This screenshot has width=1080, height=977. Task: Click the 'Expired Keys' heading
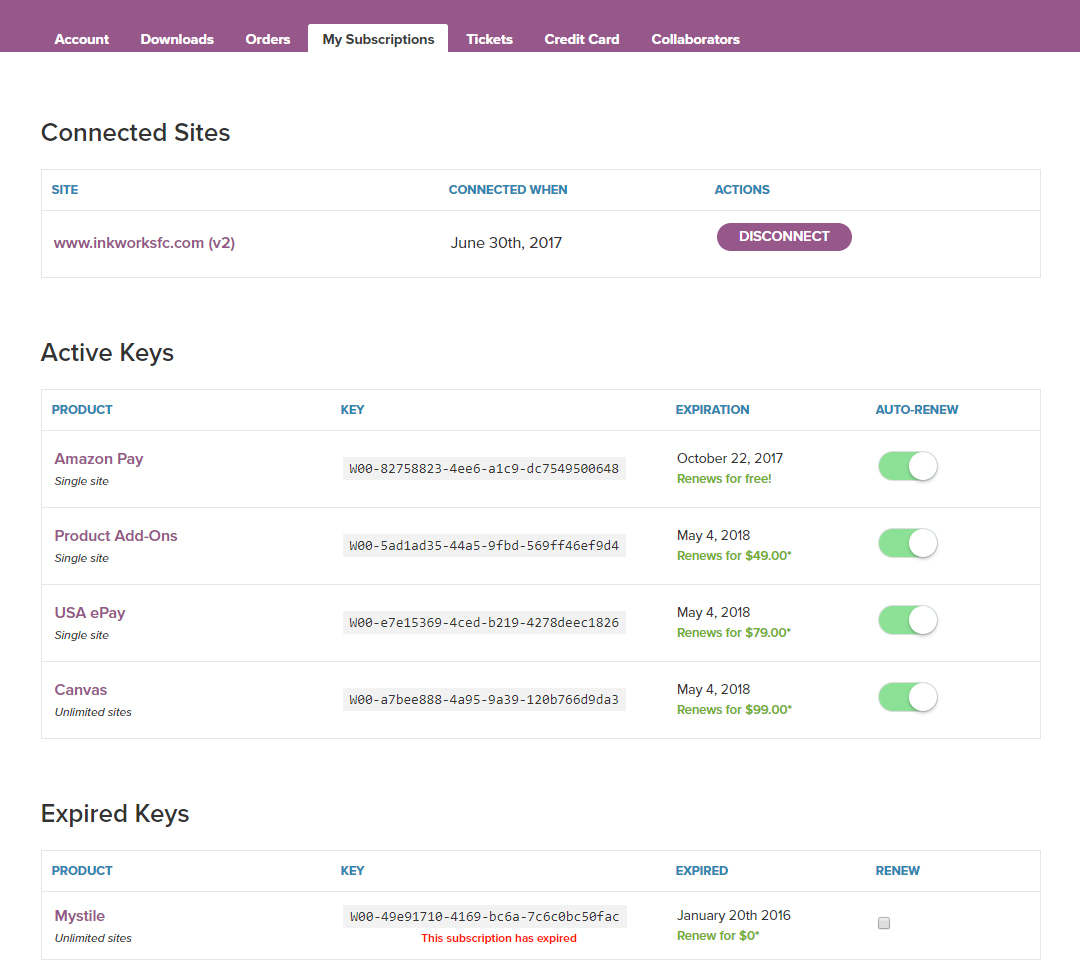coord(115,814)
